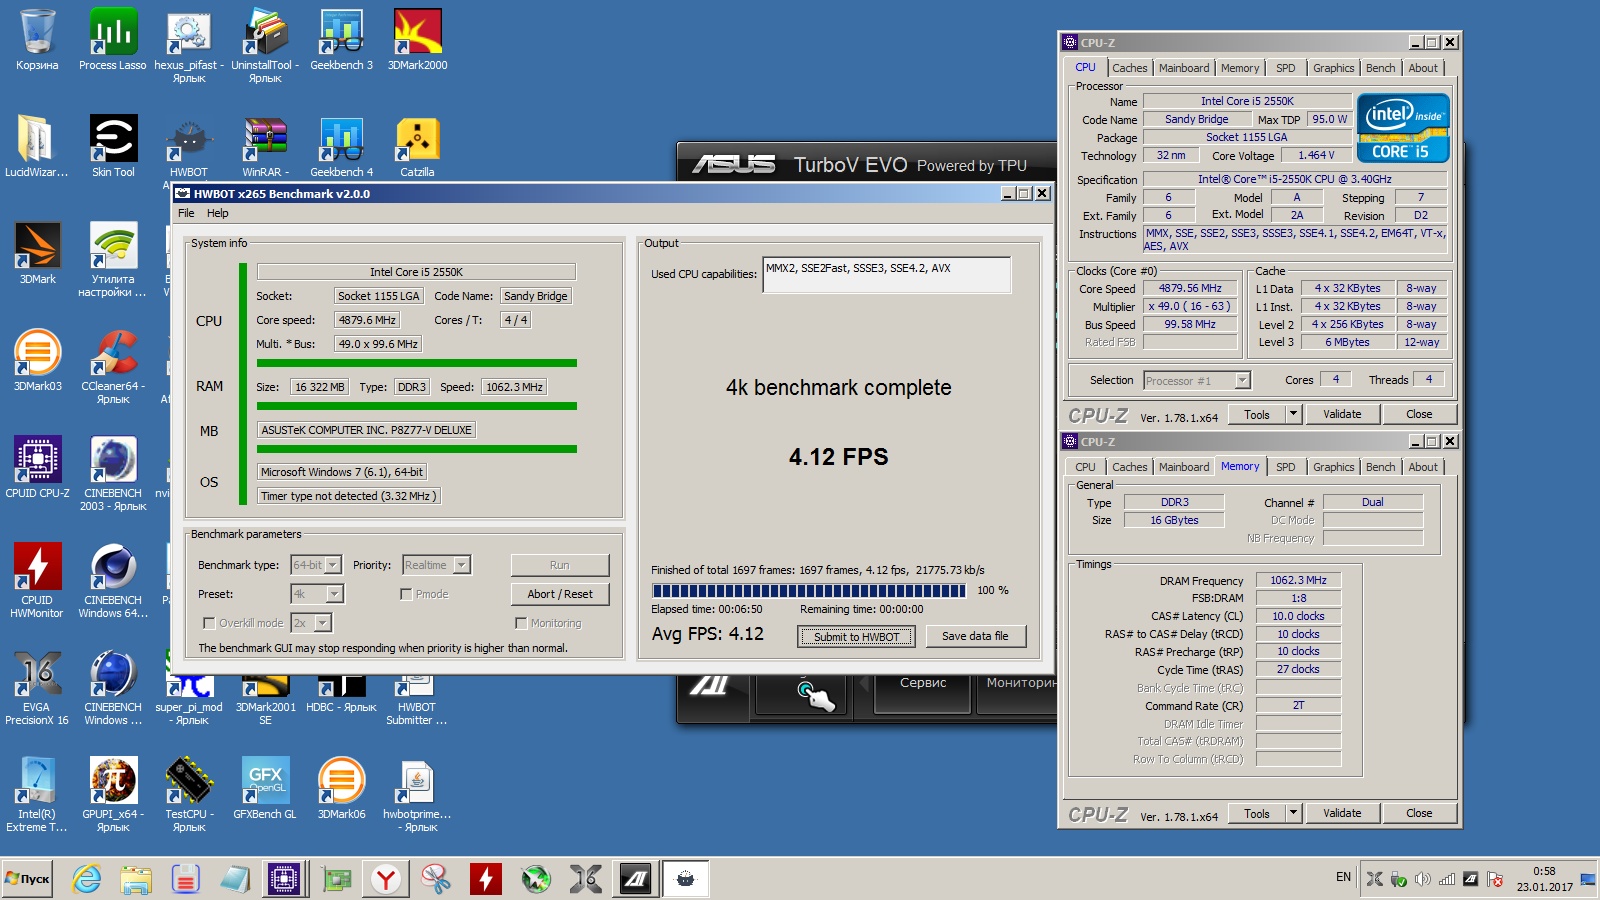
Task: Open the Skin Tool desktop icon
Action: (x=113, y=146)
